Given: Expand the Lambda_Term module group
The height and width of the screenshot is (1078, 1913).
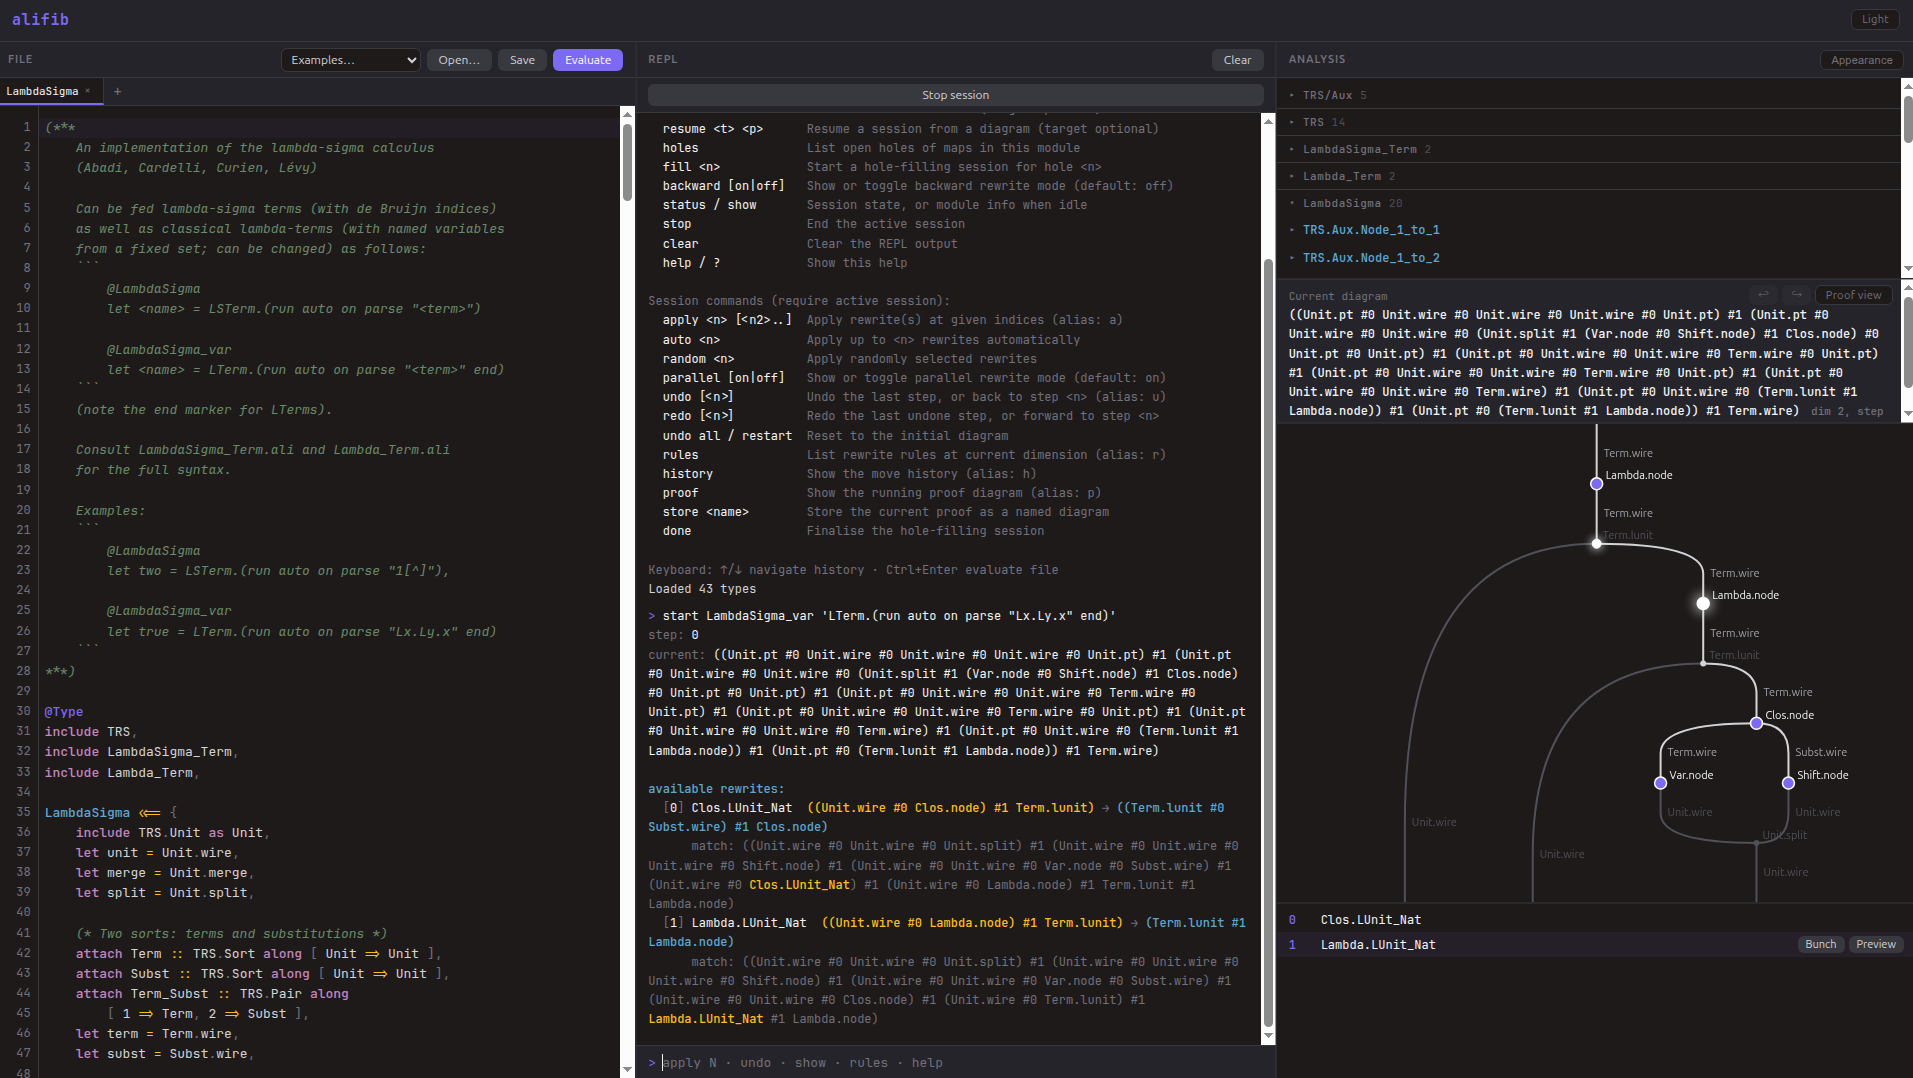Looking at the screenshot, I should click(1588, 176).
